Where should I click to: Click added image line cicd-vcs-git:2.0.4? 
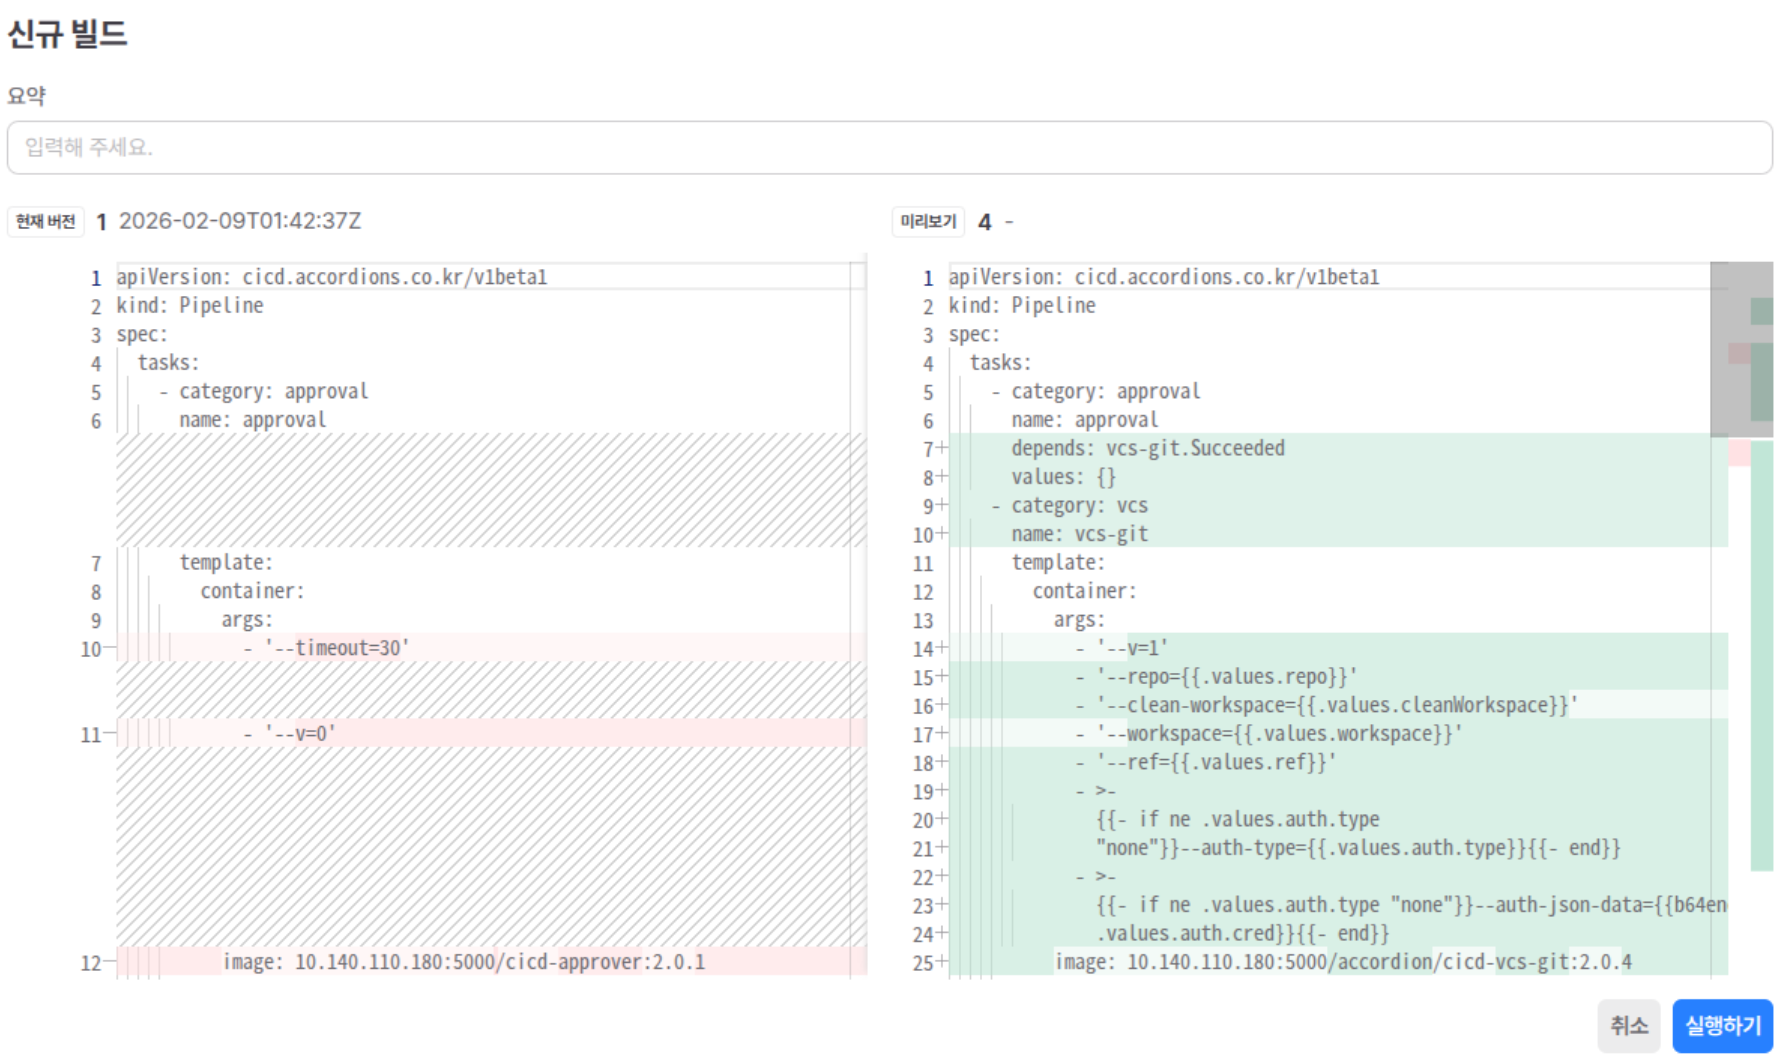1343,962
